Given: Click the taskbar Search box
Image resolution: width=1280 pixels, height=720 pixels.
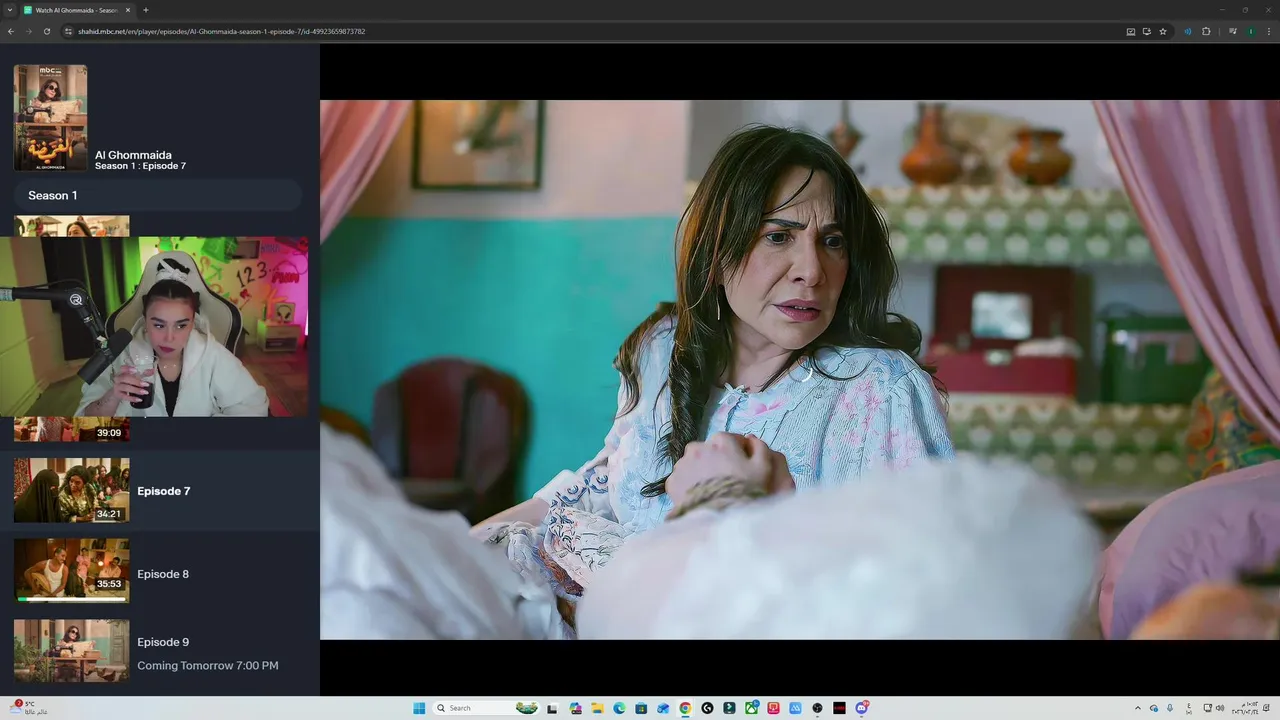Looking at the screenshot, I should (x=488, y=708).
